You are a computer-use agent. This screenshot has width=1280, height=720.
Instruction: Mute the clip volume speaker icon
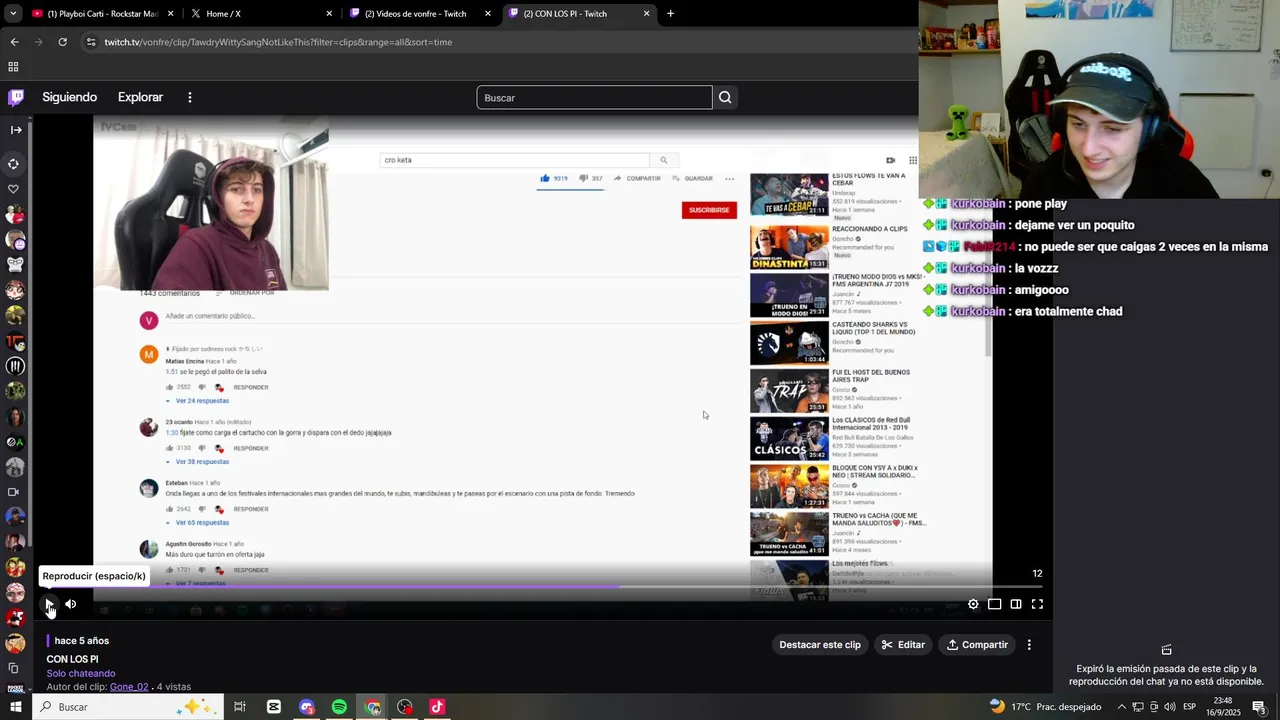pos(71,604)
